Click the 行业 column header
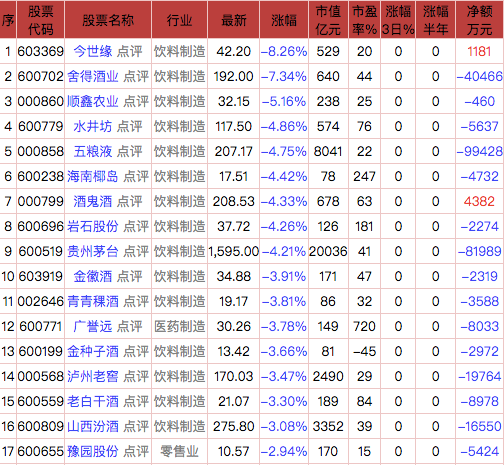 point(179,20)
